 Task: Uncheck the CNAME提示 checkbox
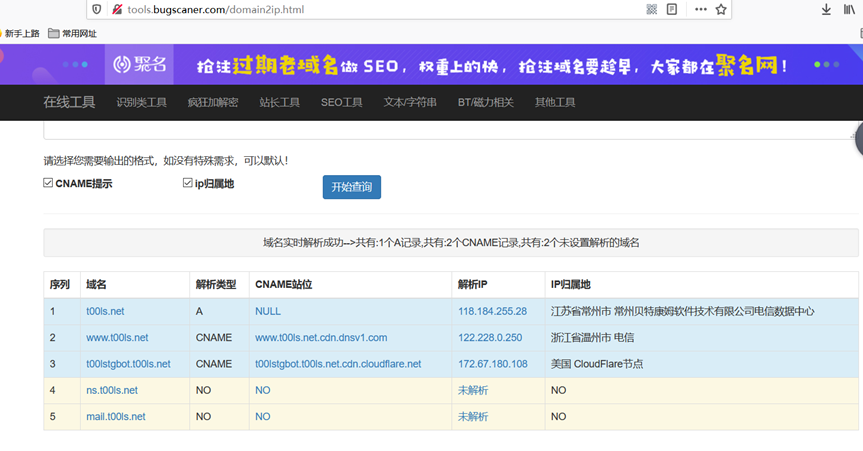click(x=48, y=184)
